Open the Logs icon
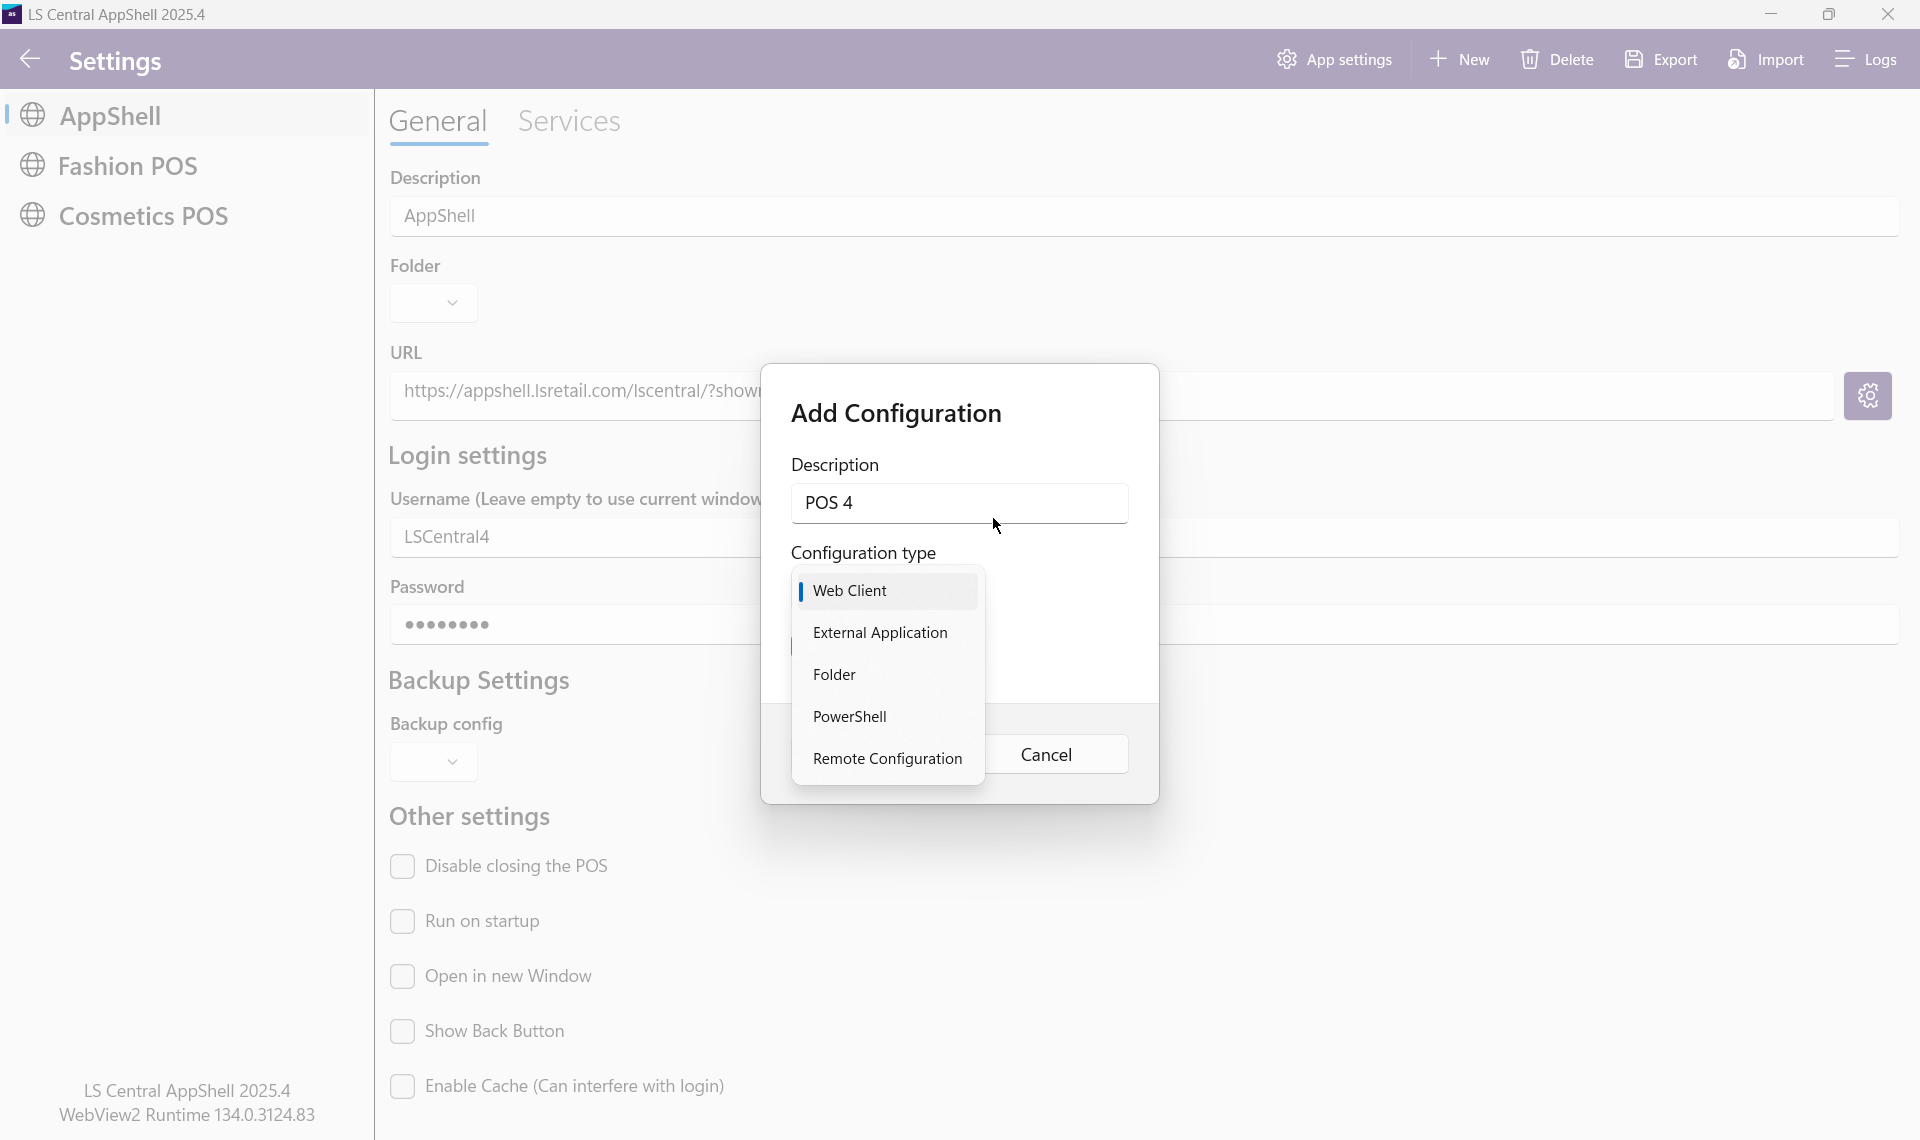The width and height of the screenshot is (1920, 1140). tap(1845, 60)
